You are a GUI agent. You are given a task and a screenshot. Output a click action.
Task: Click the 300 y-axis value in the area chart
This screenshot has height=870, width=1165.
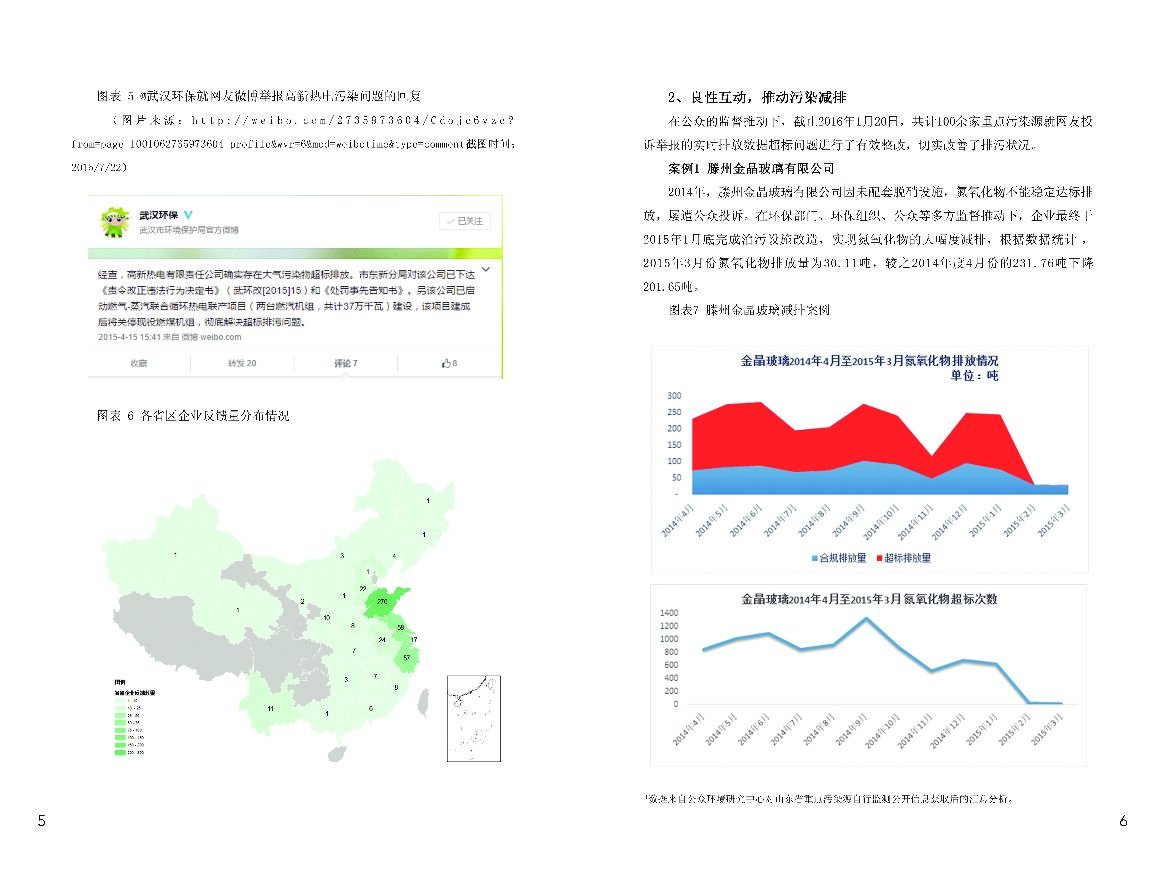coord(674,396)
